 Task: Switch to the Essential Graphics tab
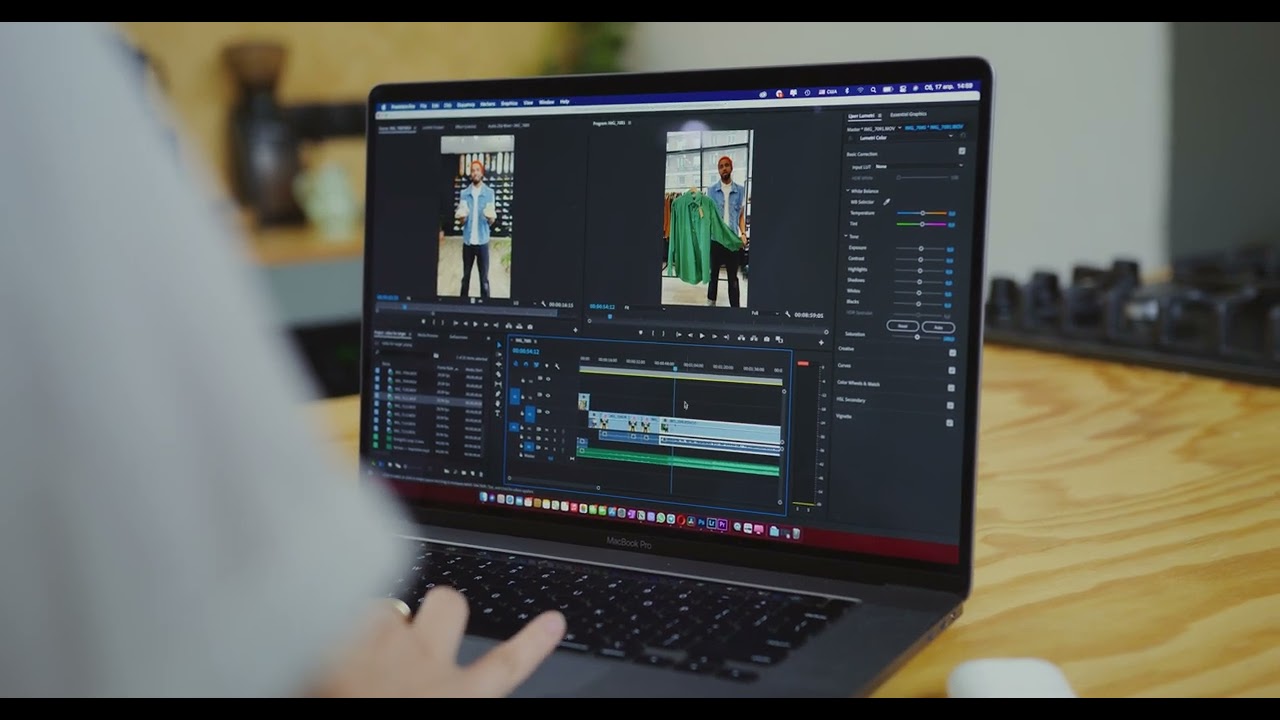[x=908, y=114]
